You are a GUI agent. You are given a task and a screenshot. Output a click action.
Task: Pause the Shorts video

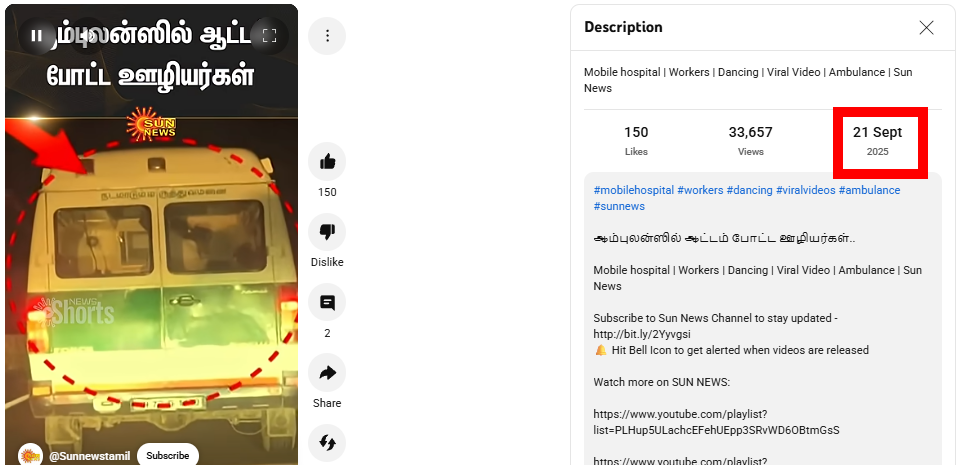pyautogui.click(x=37, y=36)
